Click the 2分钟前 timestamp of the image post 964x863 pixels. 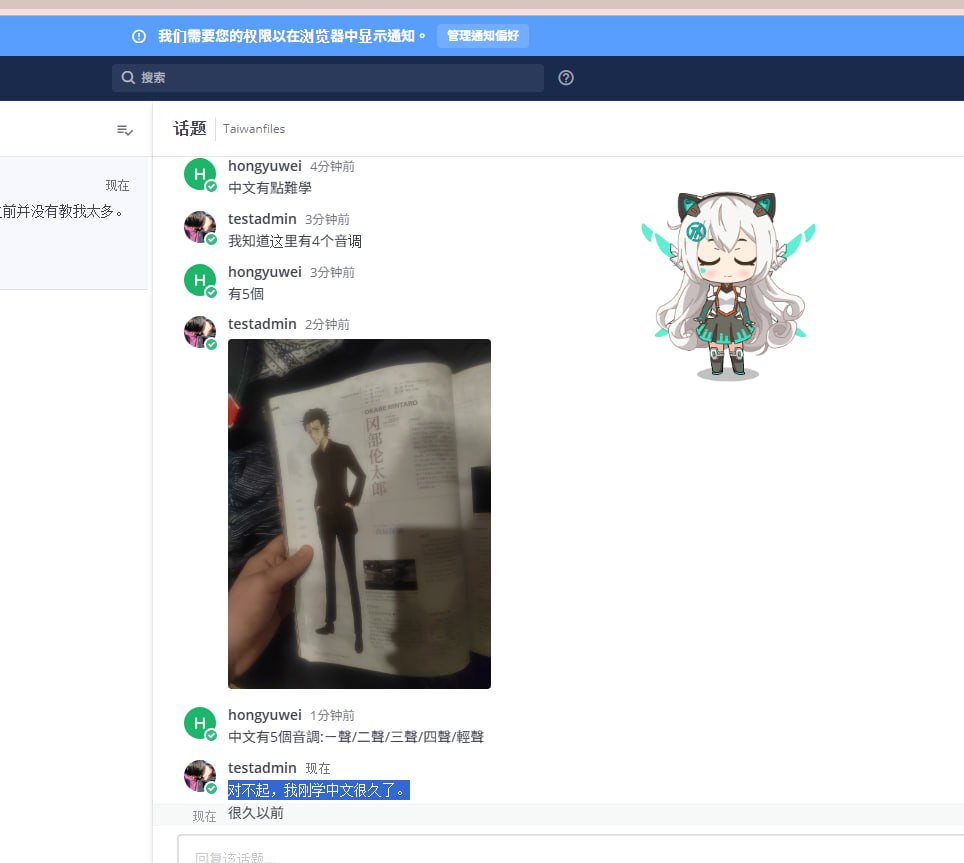click(x=327, y=324)
